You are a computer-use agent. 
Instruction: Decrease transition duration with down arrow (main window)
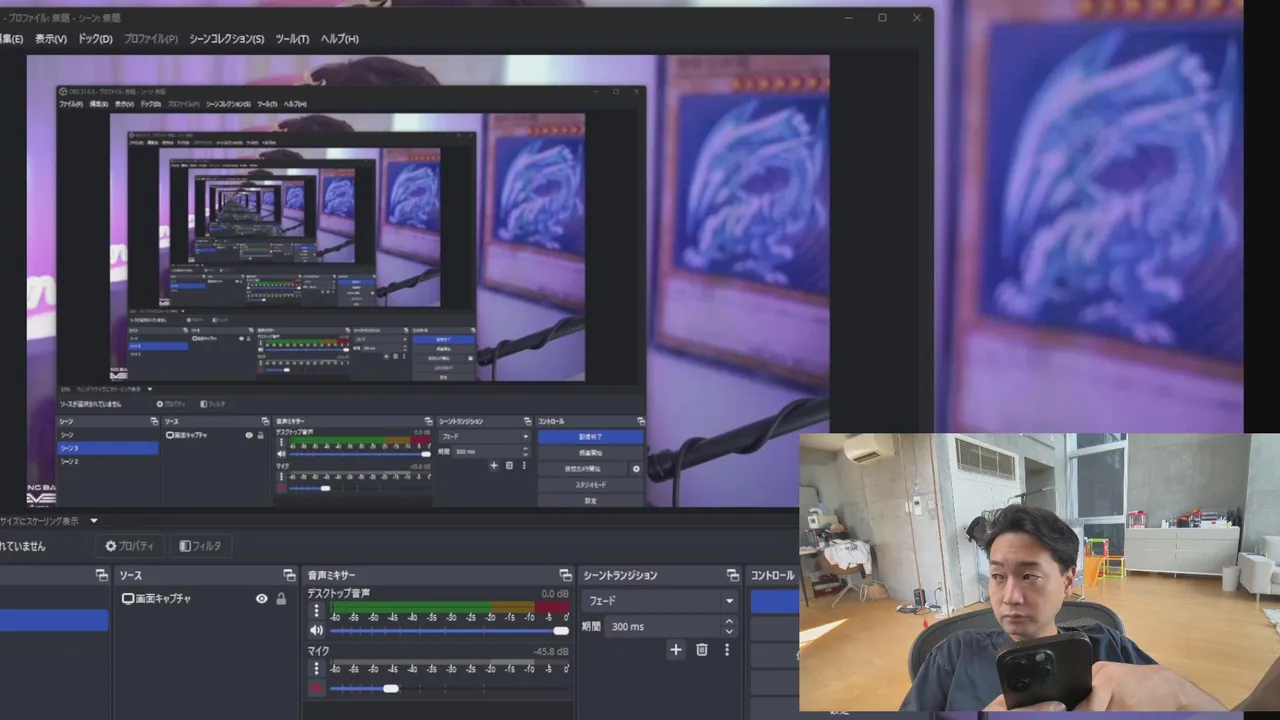click(729, 632)
